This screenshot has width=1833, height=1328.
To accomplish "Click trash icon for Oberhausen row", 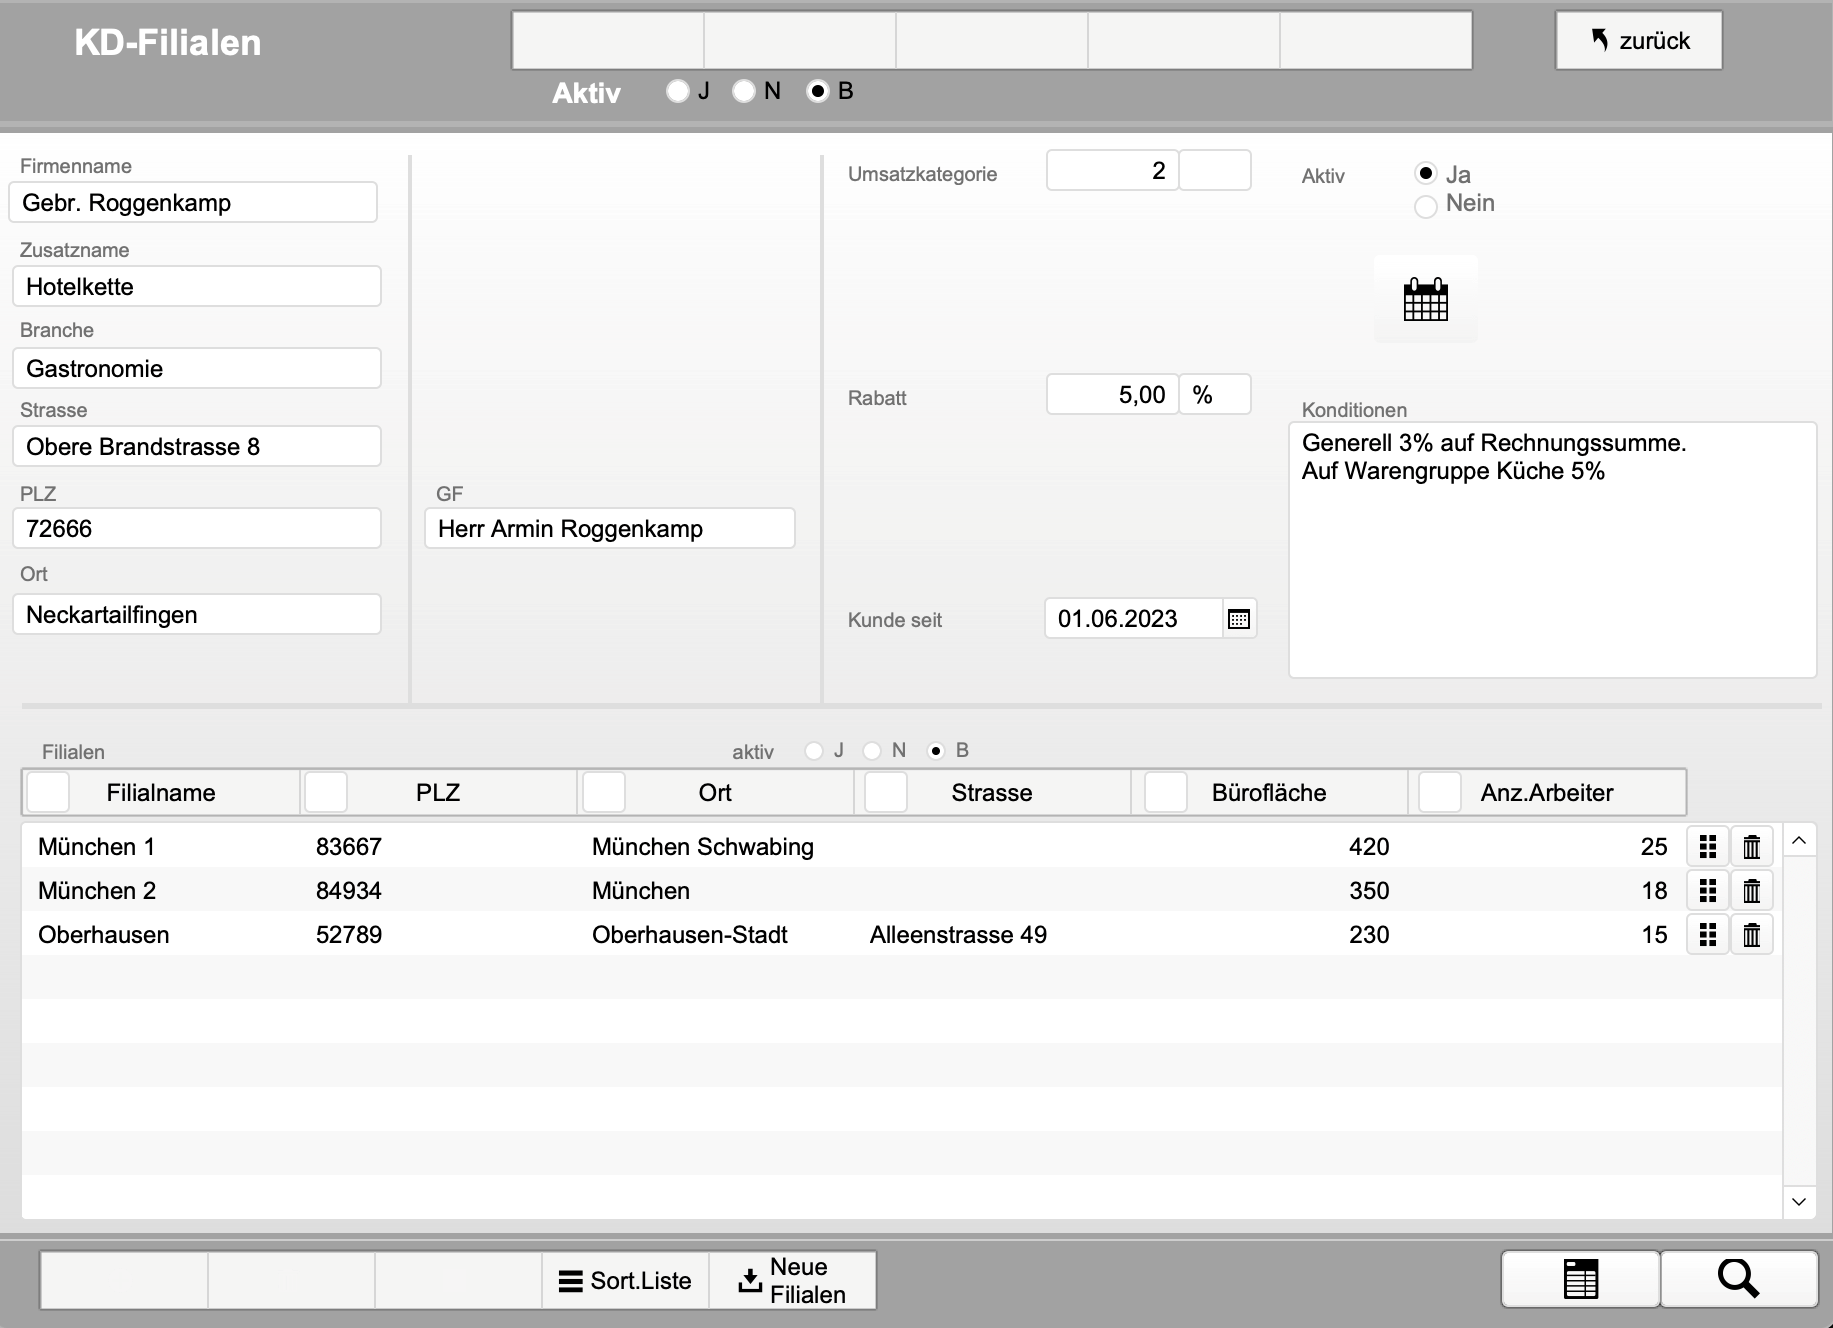I will click(1751, 935).
